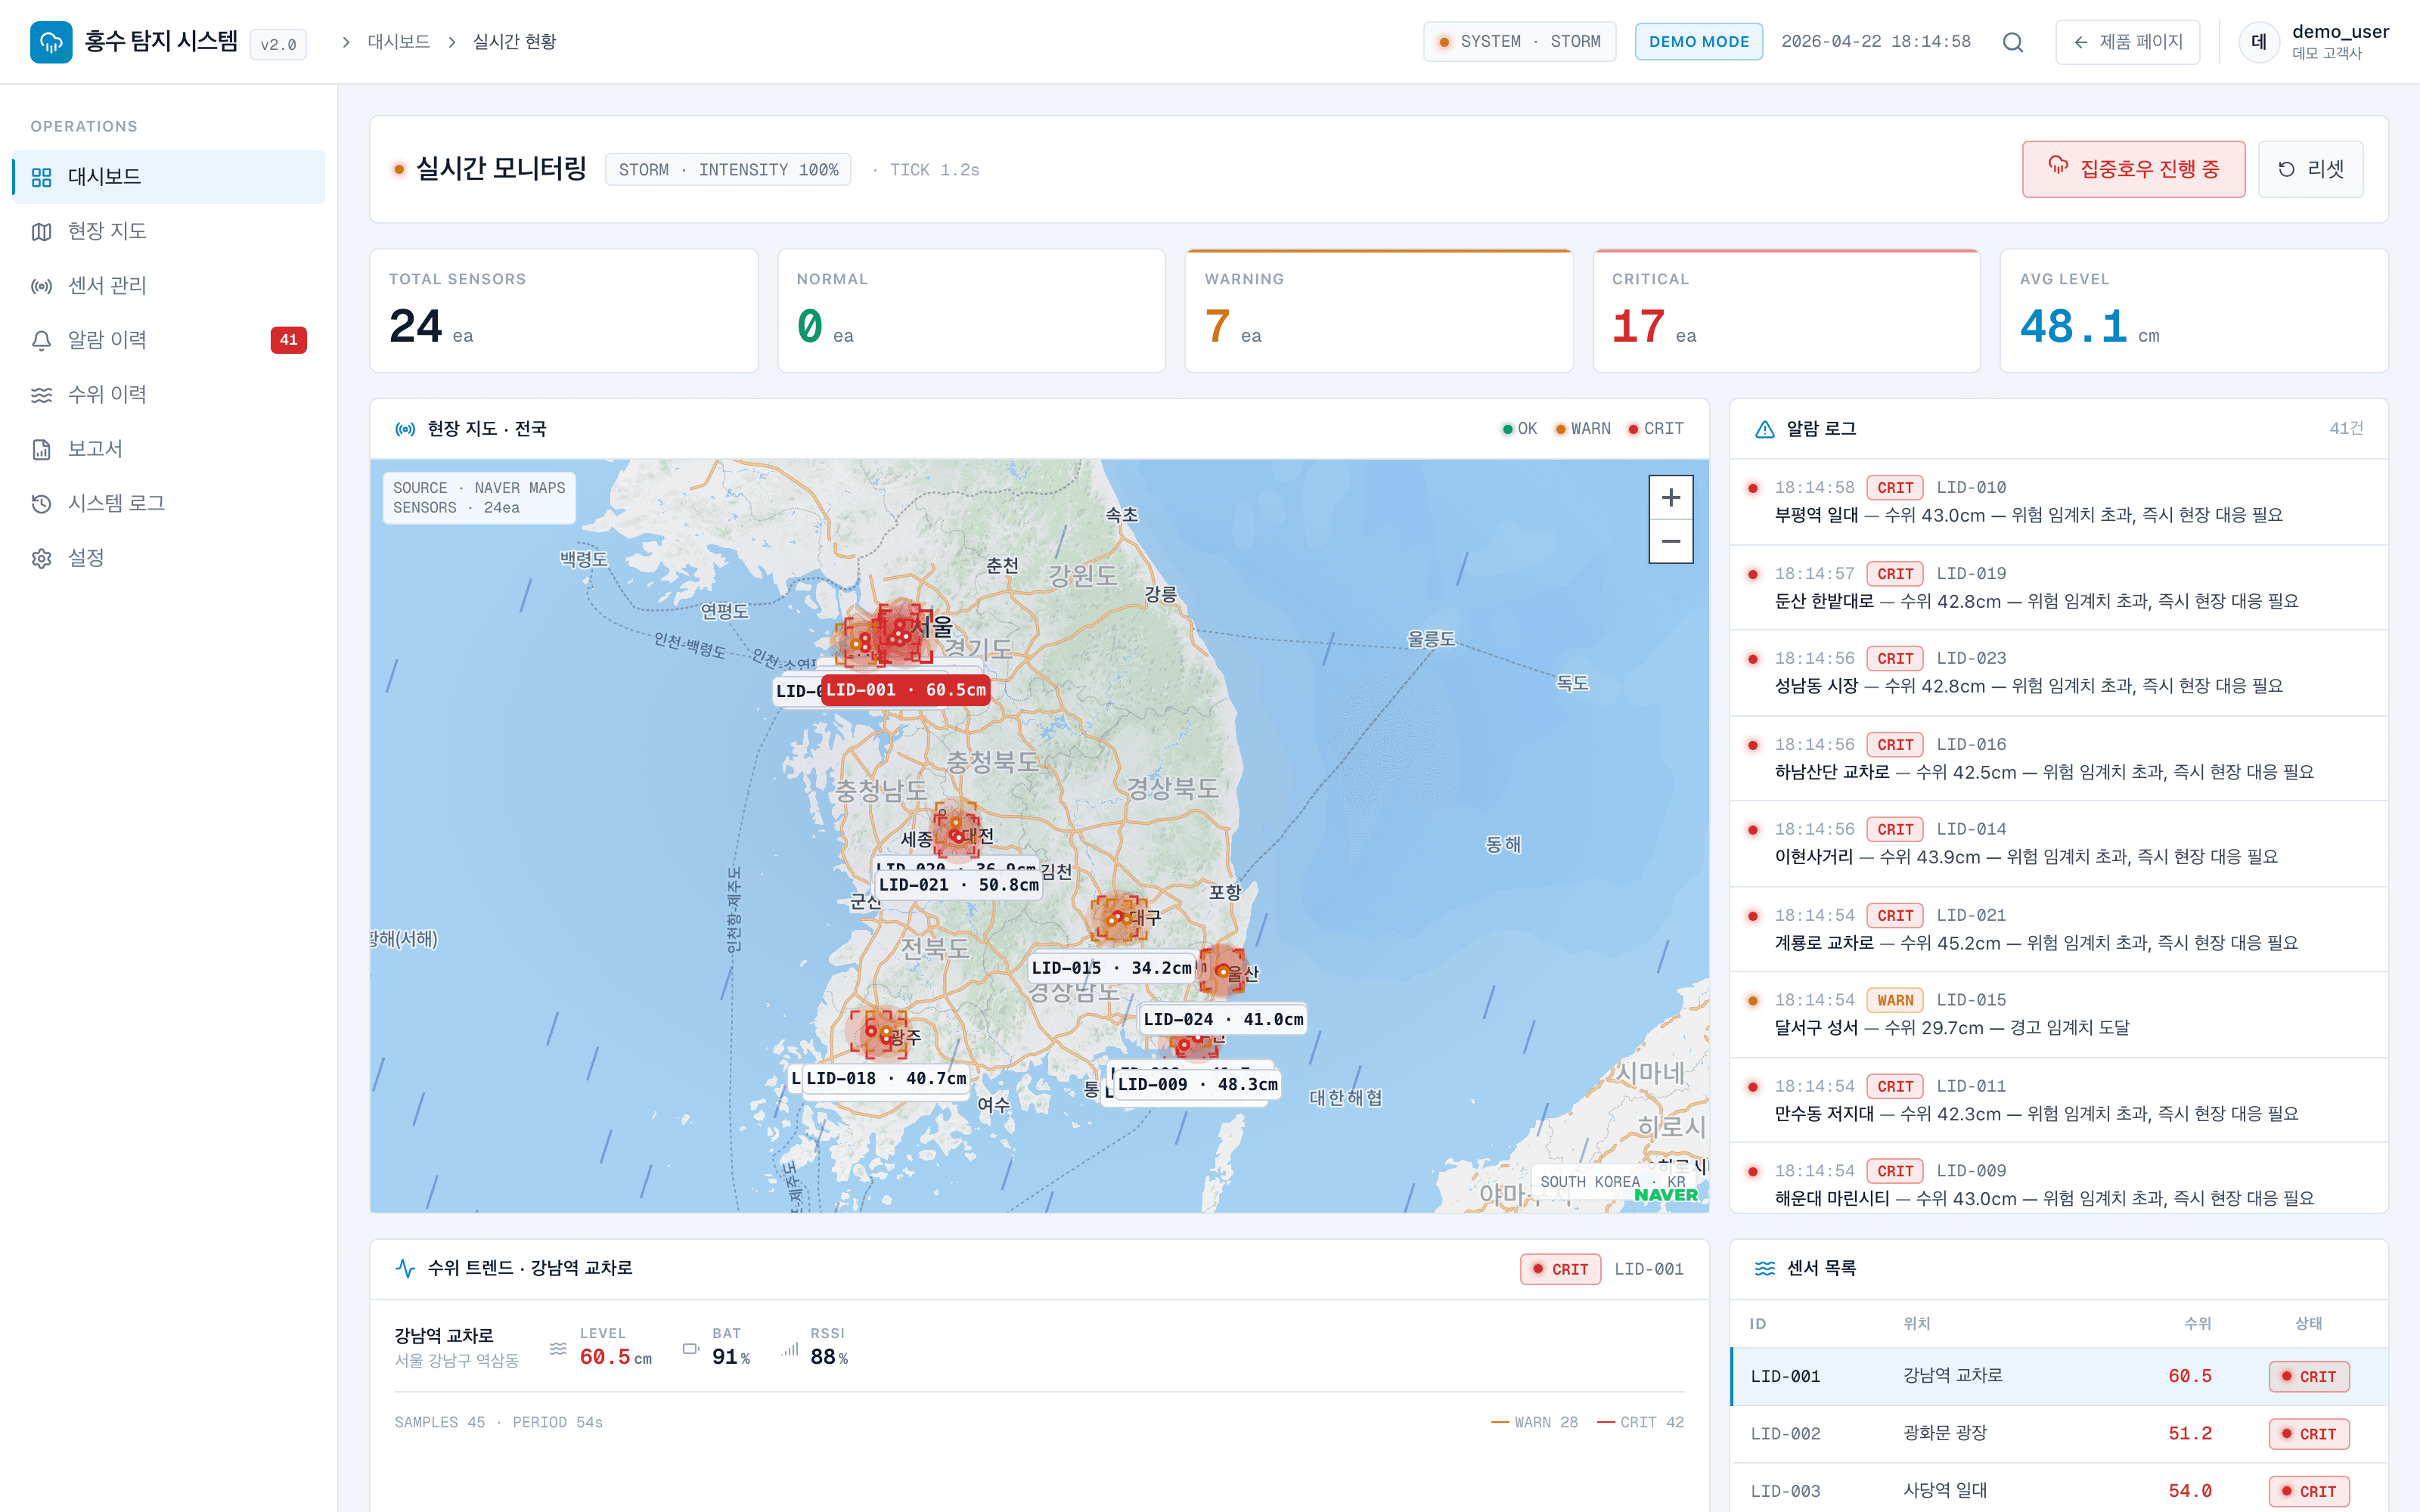Click the 대시보드 breadcrumb link

(x=398, y=42)
